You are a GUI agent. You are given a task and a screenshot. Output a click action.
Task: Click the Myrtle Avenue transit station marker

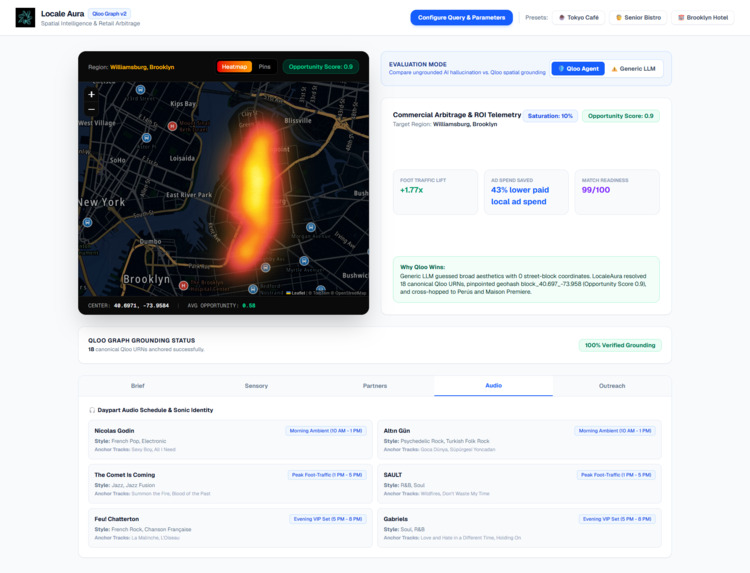pos(304,261)
